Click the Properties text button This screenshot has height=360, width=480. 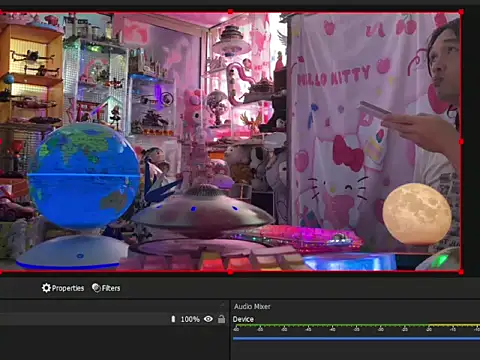point(68,288)
